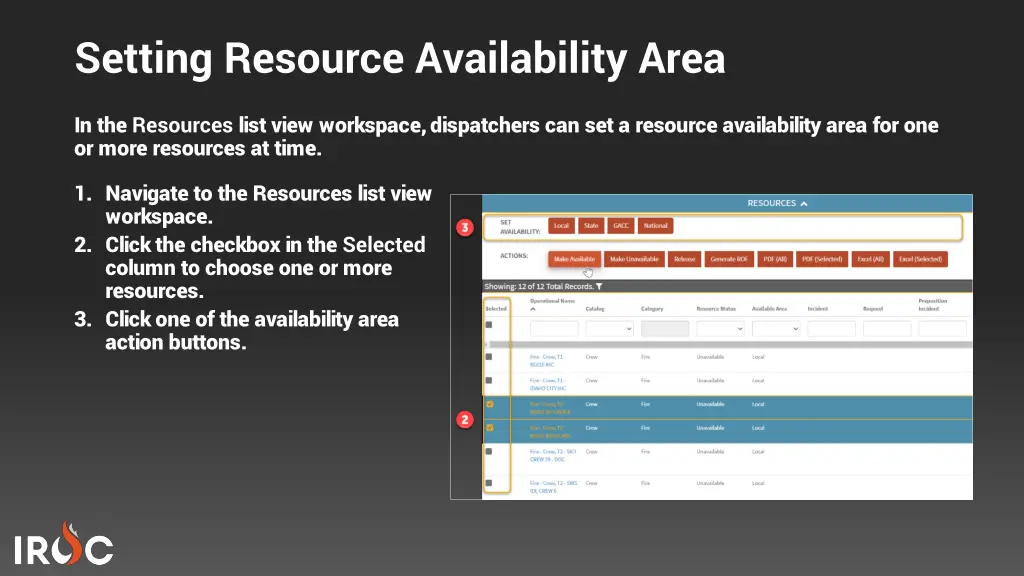Click the Request column header
The width and height of the screenshot is (1024, 576).
pyautogui.click(x=873, y=309)
